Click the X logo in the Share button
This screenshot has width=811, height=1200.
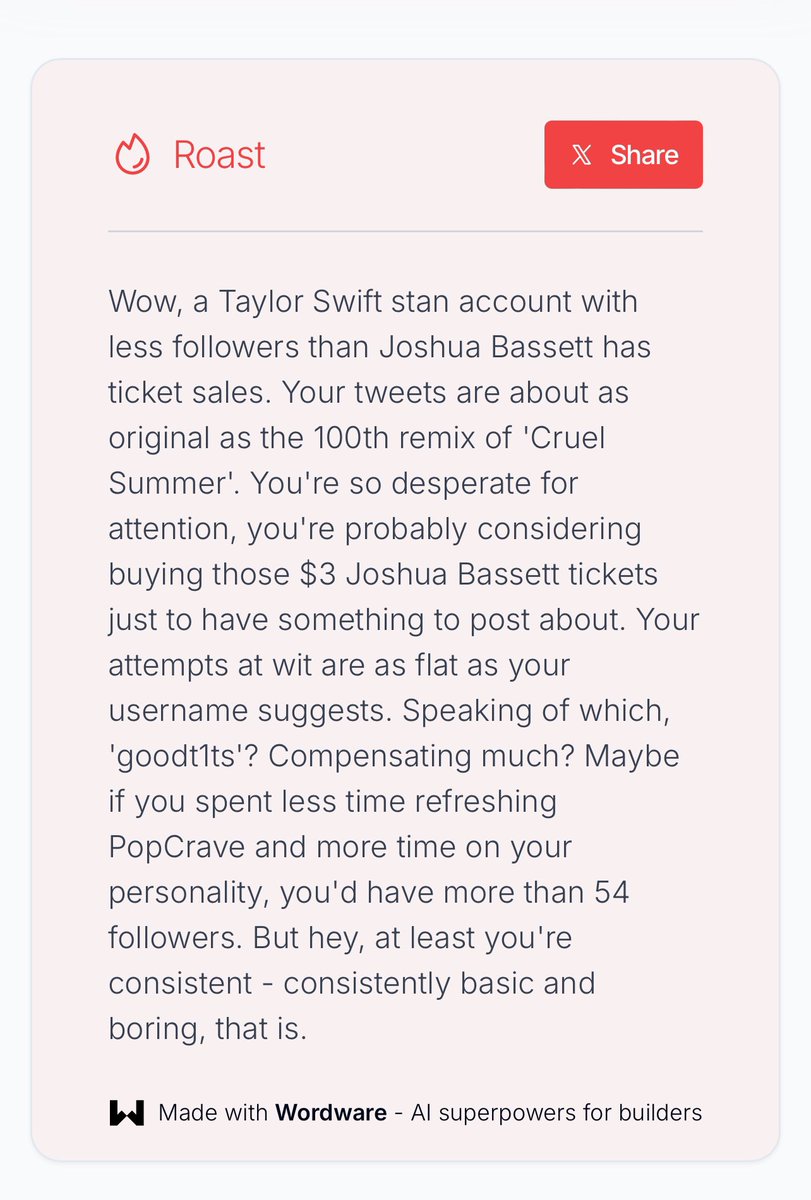tap(582, 155)
